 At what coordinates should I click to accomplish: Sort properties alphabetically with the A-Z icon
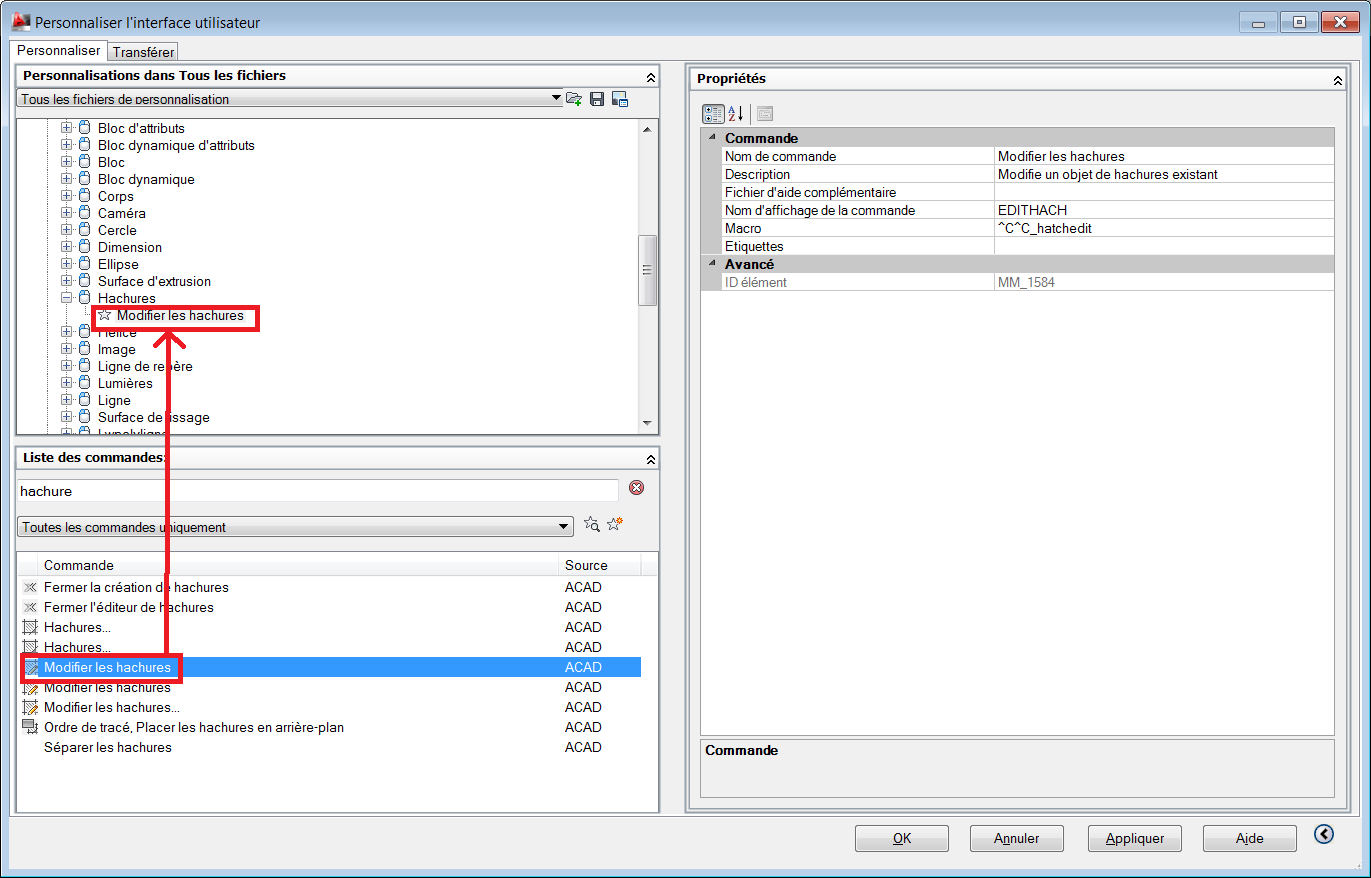coord(735,113)
